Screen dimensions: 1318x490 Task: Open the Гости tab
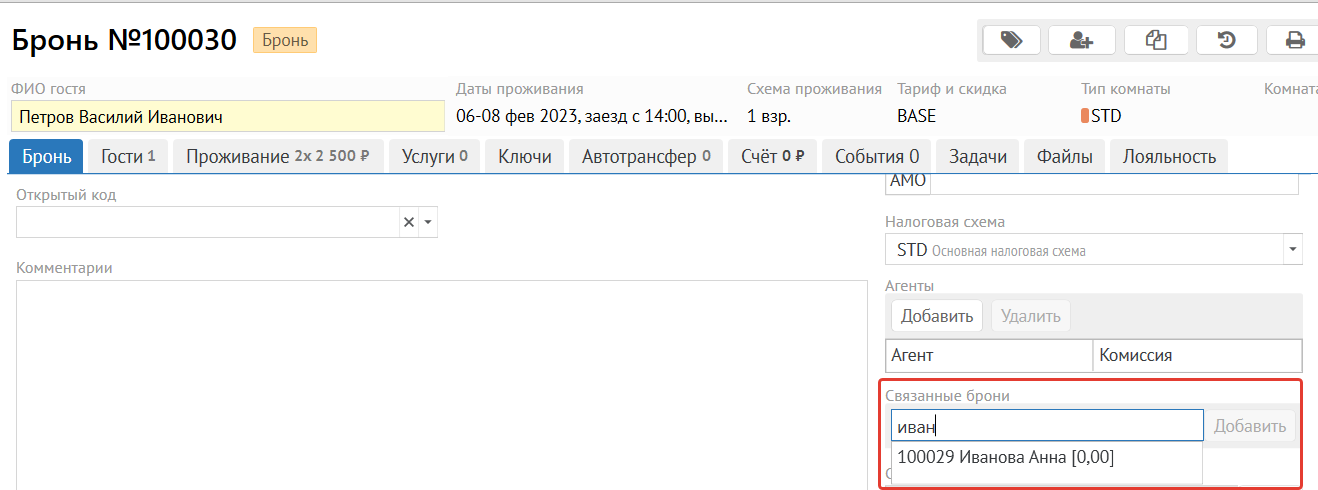[x=128, y=156]
